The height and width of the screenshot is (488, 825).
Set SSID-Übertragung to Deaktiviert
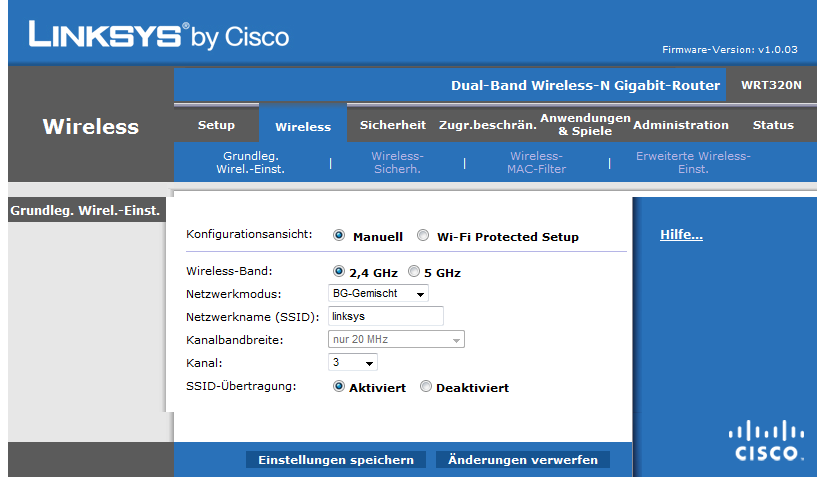coord(426,386)
